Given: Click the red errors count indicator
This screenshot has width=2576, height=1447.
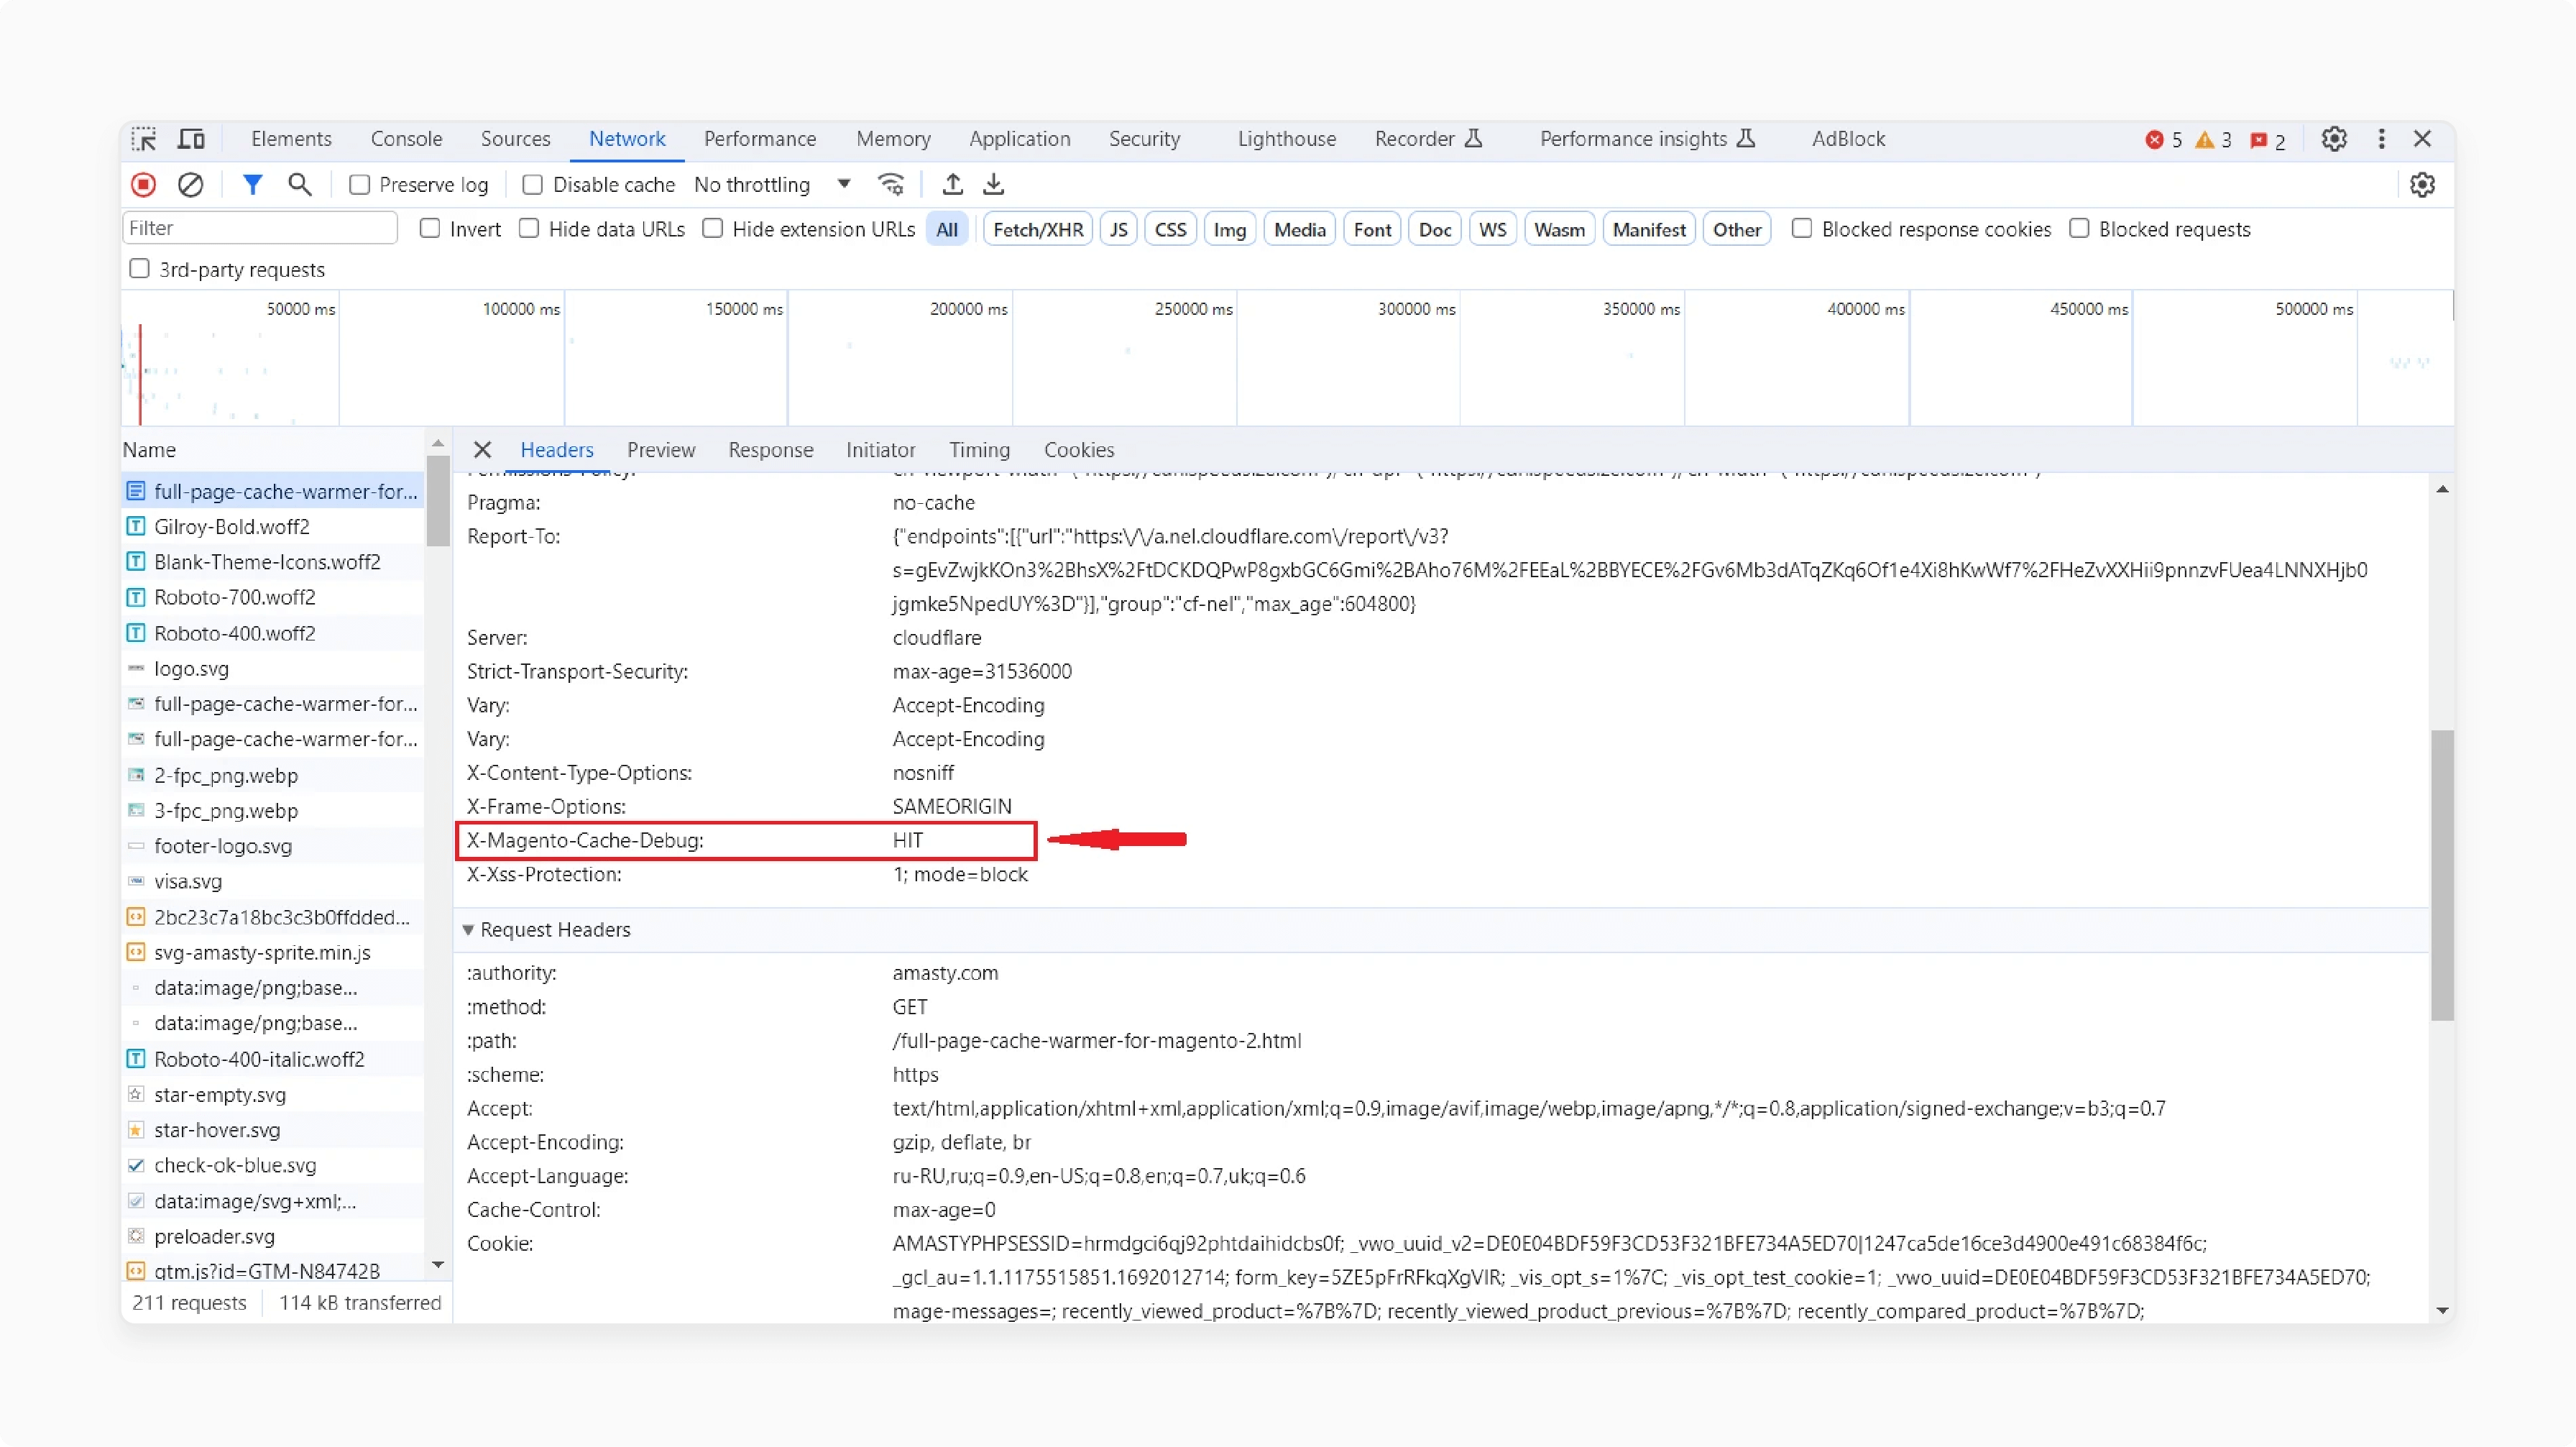Looking at the screenshot, I should pos(2164,140).
